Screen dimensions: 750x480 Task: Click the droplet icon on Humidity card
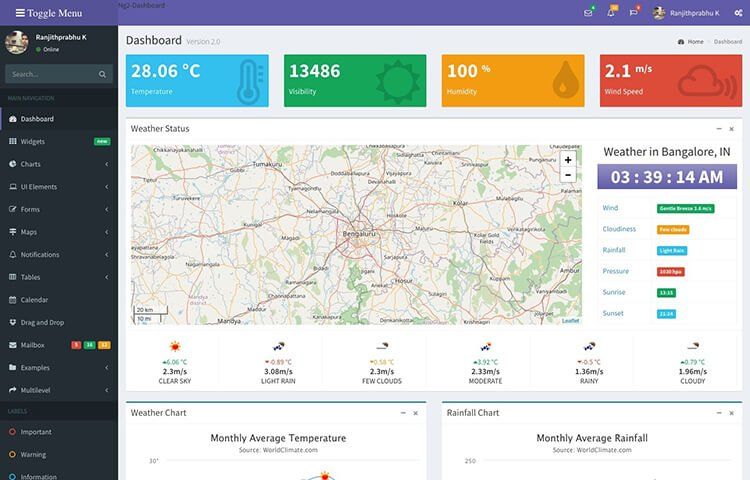tap(566, 79)
